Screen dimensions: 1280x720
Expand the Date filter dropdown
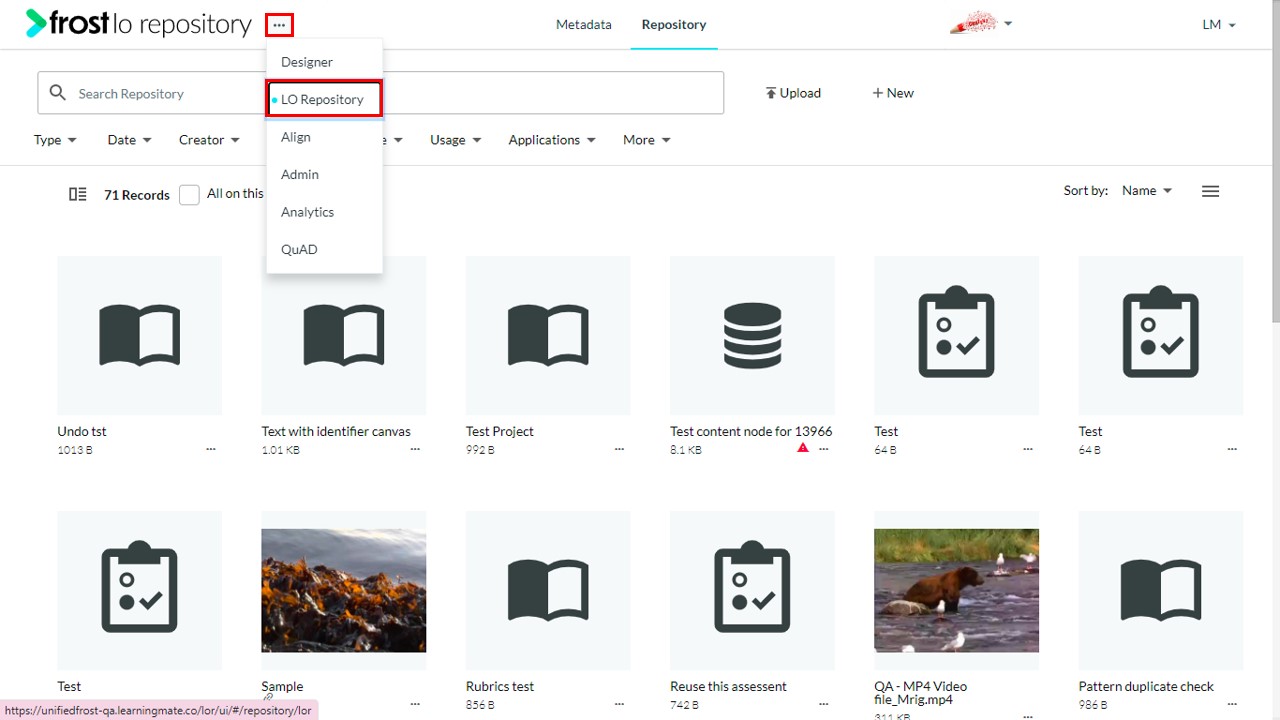(129, 140)
